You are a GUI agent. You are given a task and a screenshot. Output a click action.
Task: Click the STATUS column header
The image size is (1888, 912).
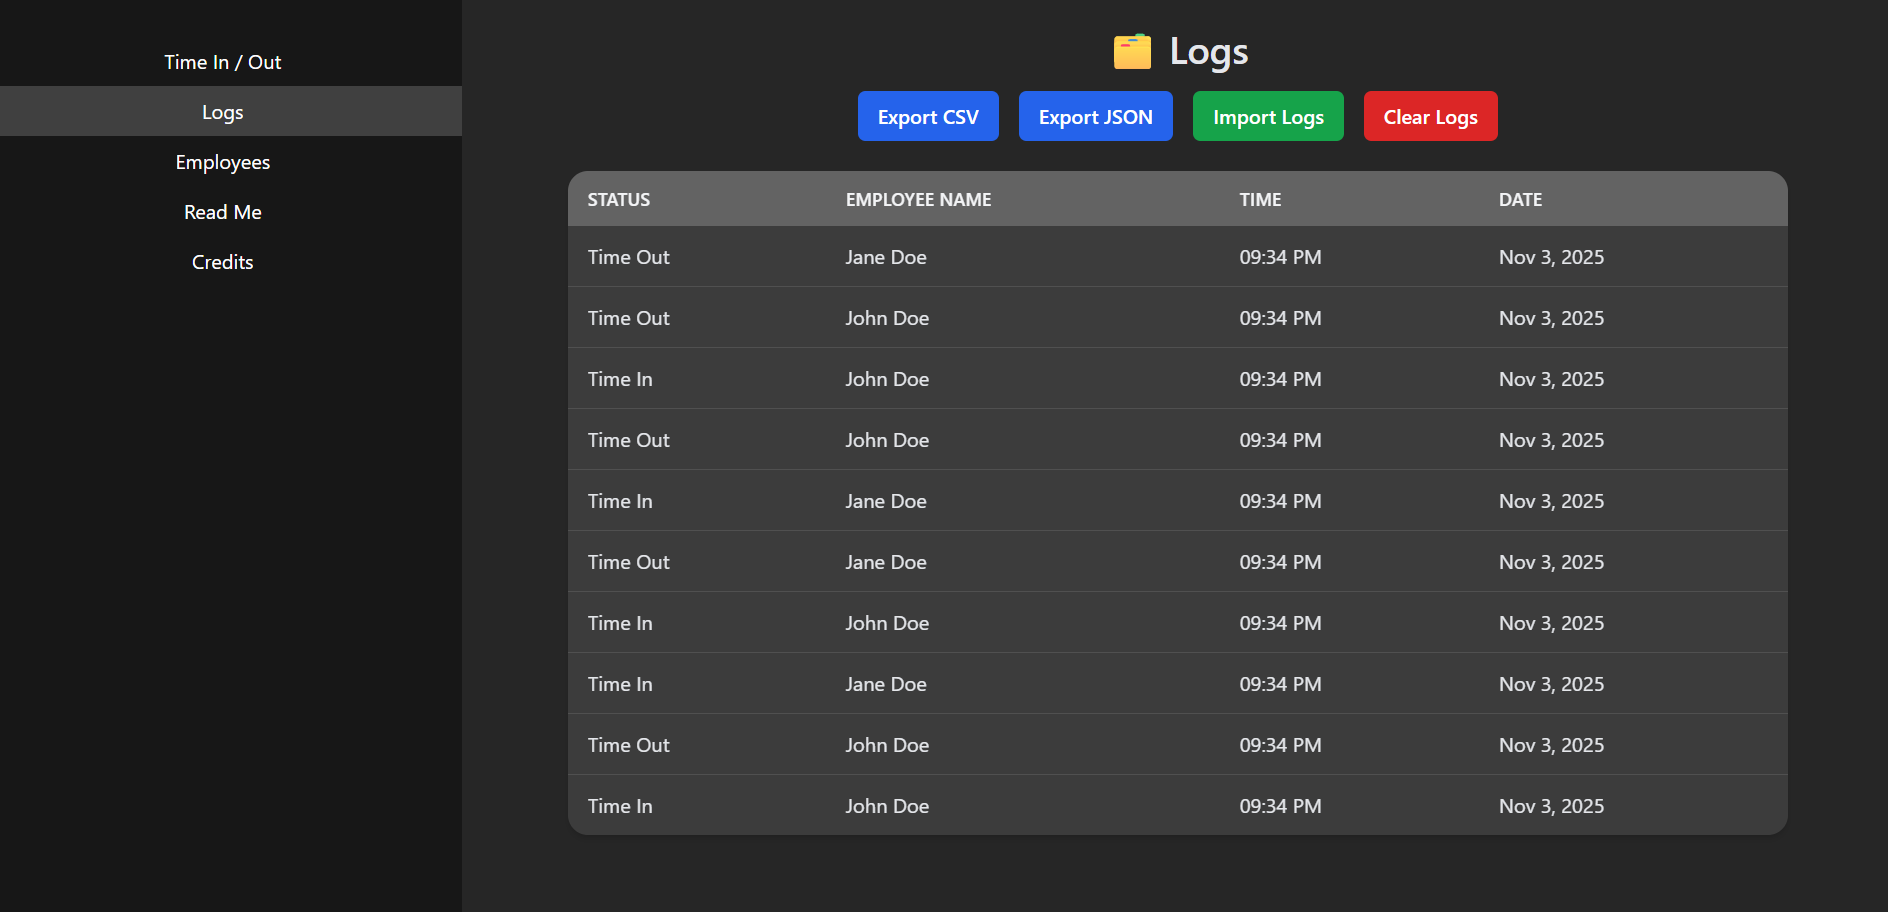(618, 199)
